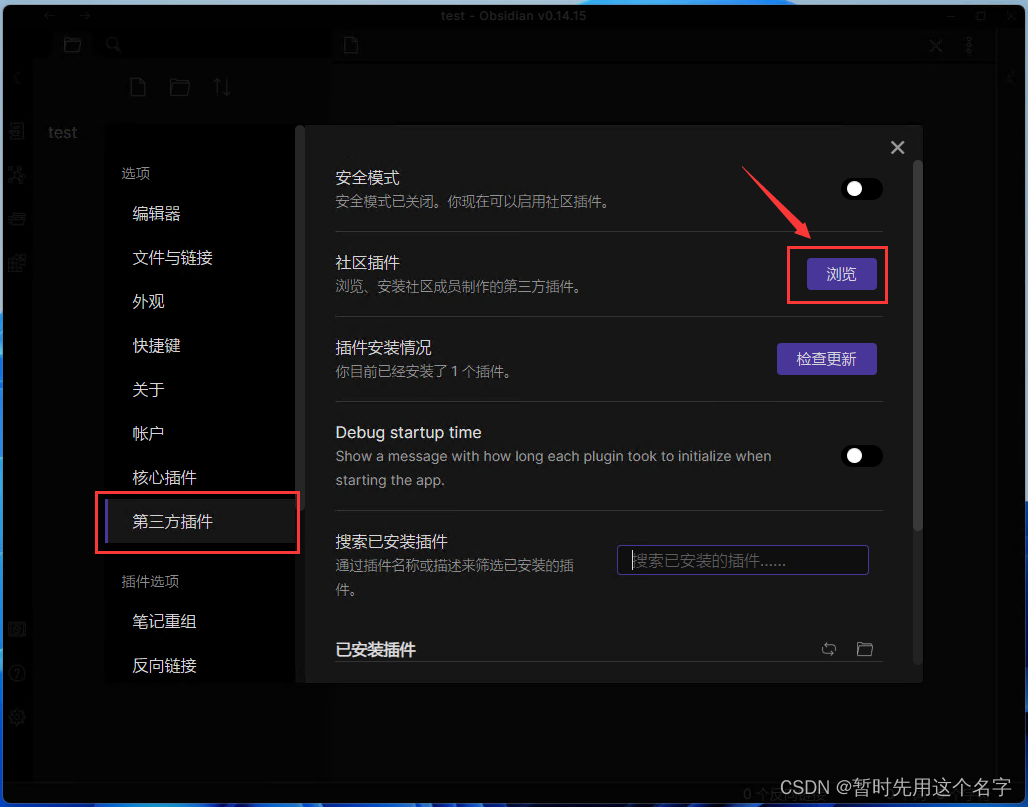
Task: Click the more options dots in pane header
Action: 969,45
